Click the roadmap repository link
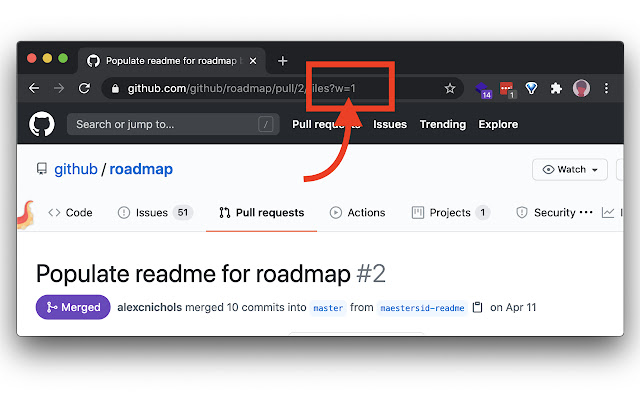 click(x=141, y=169)
